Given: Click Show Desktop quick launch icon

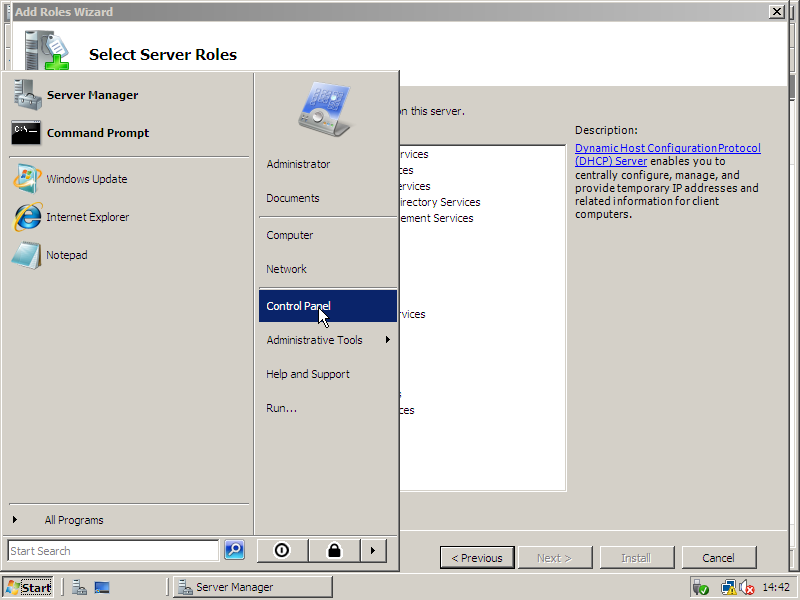Looking at the screenshot, I should click(x=102, y=587).
